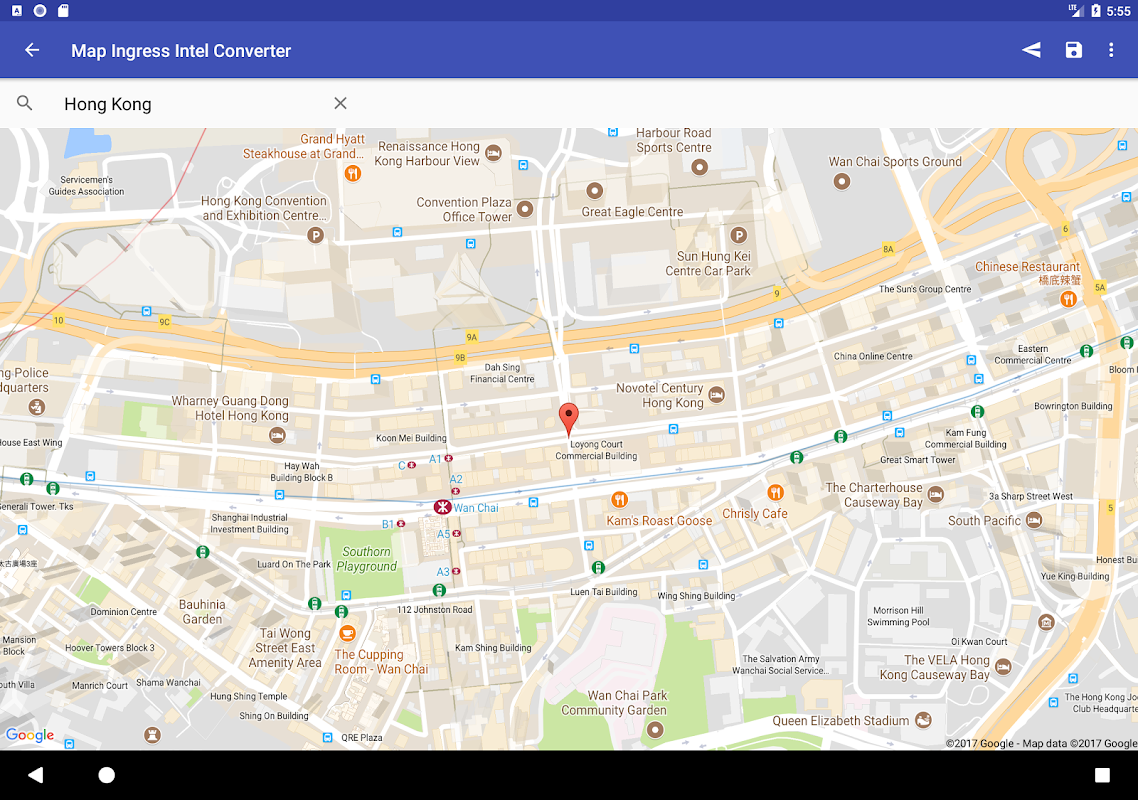
Task: Tap the Chrisly Cafe restaurant icon
Action: click(x=776, y=493)
